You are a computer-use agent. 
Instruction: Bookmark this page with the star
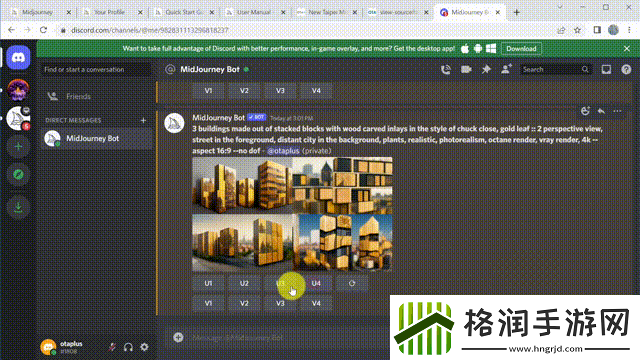tap(577, 30)
